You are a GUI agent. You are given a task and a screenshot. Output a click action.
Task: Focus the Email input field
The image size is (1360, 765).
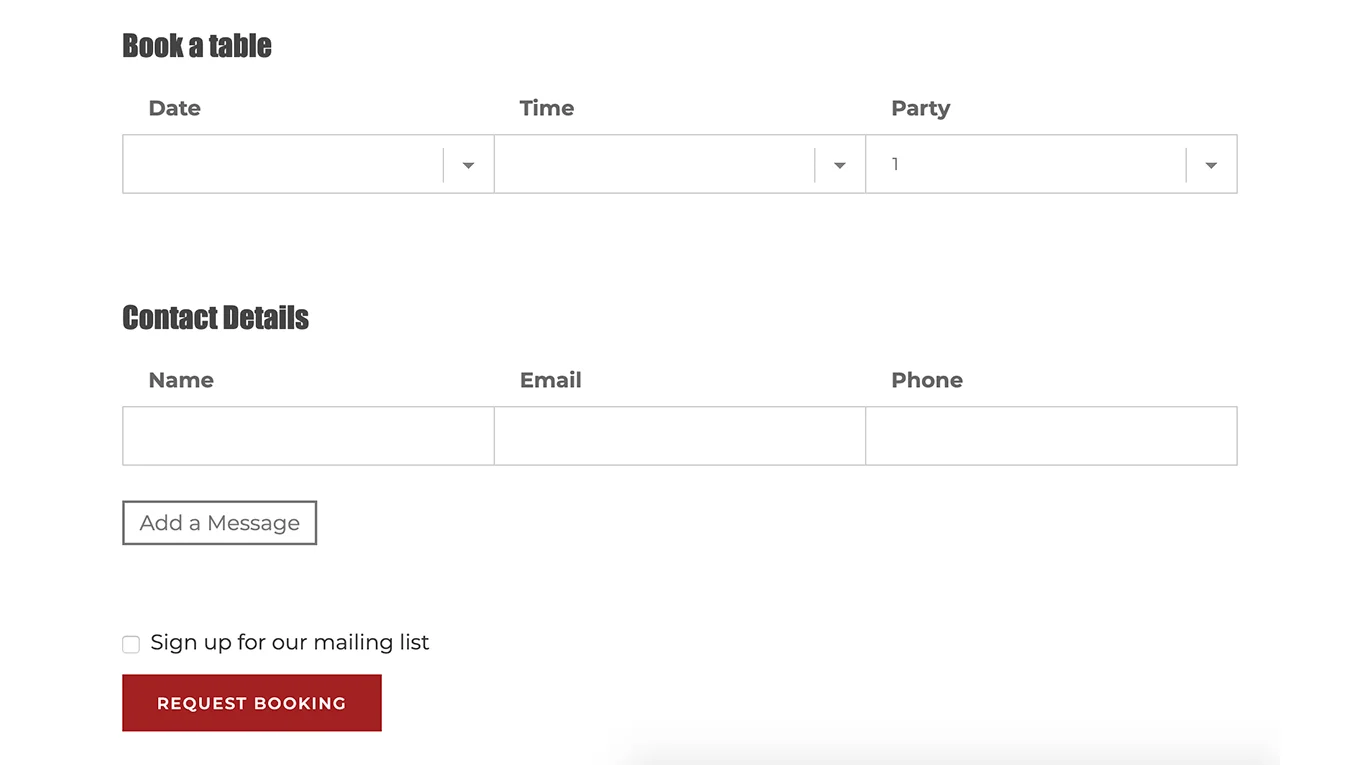coord(680,436)
